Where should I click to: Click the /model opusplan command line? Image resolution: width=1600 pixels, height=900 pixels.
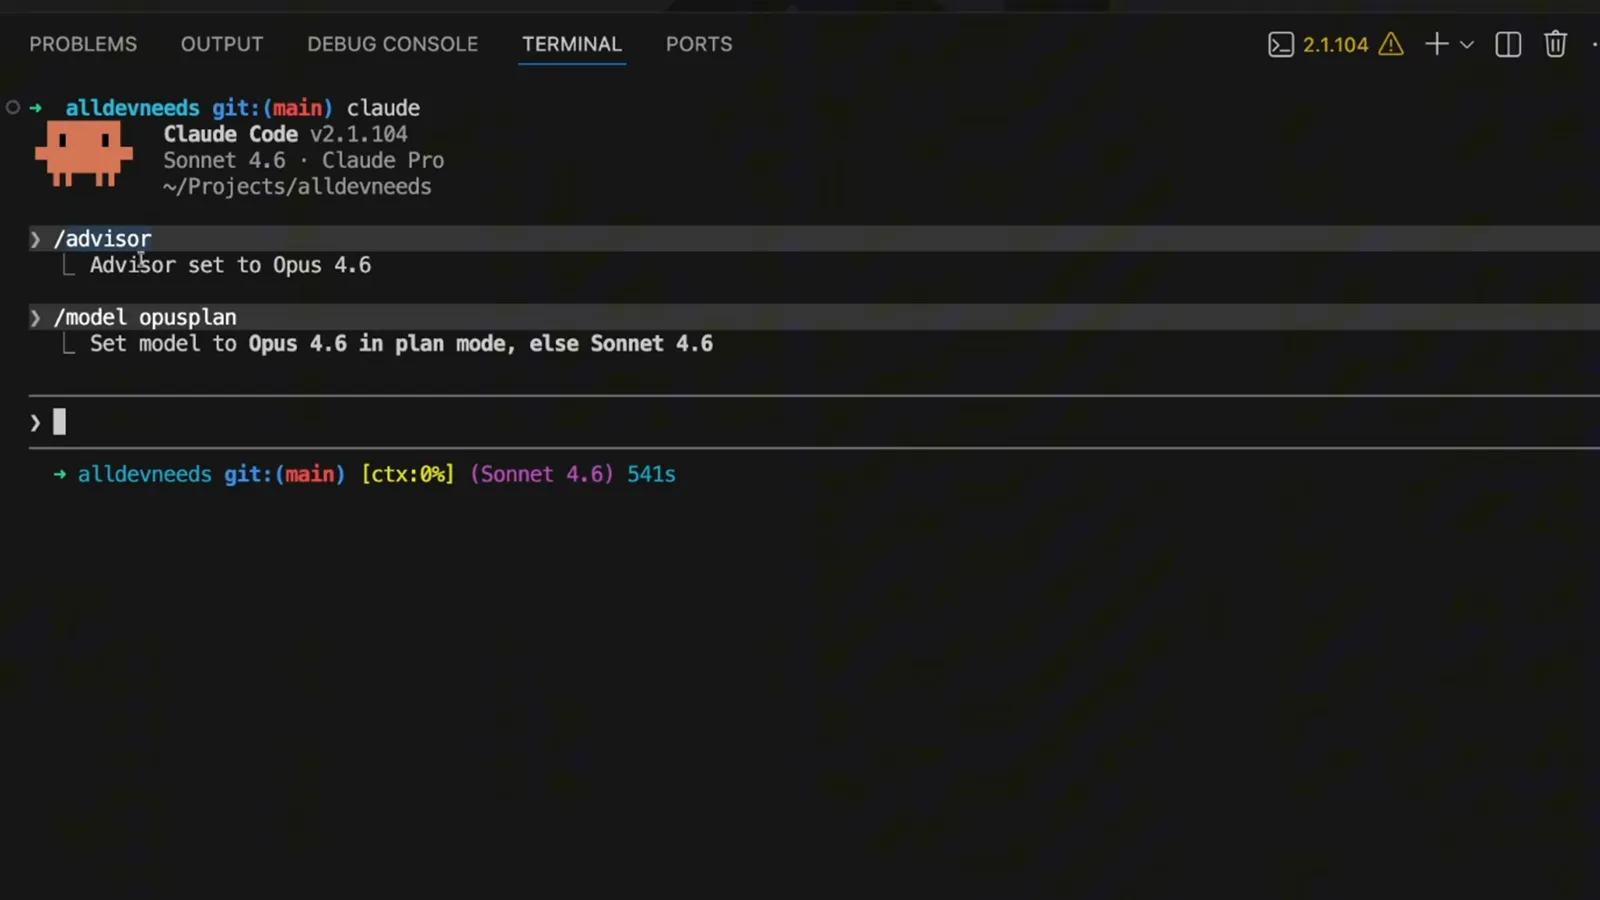[814, 317]
